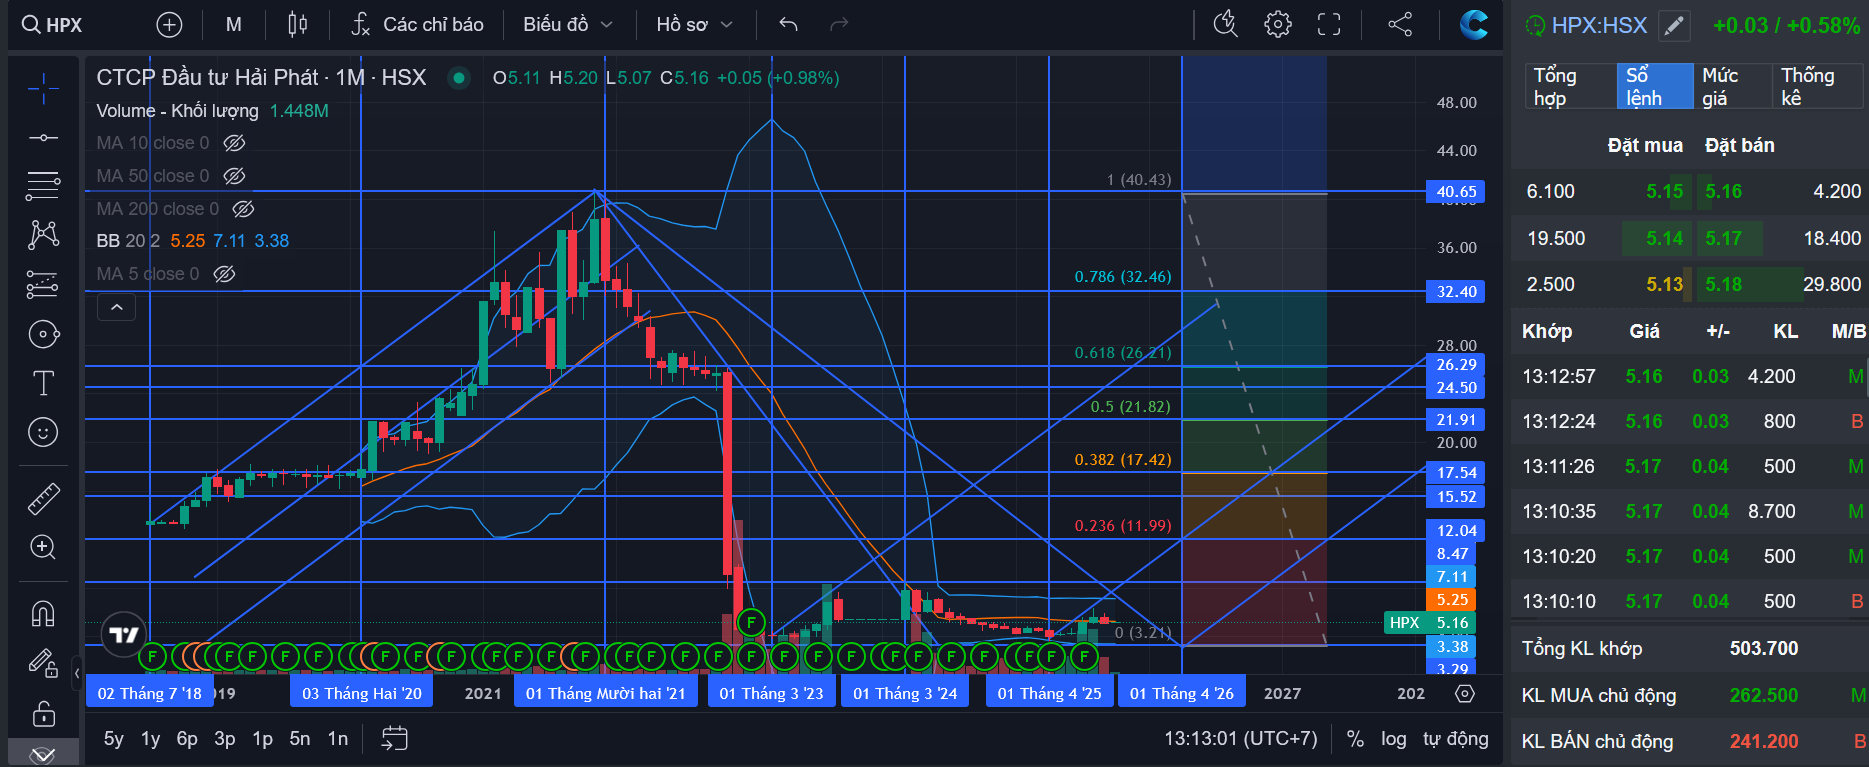This screenshot has width=1869, height=767.
Task: Select the ruler measure tool
Action: click(43, 498)
